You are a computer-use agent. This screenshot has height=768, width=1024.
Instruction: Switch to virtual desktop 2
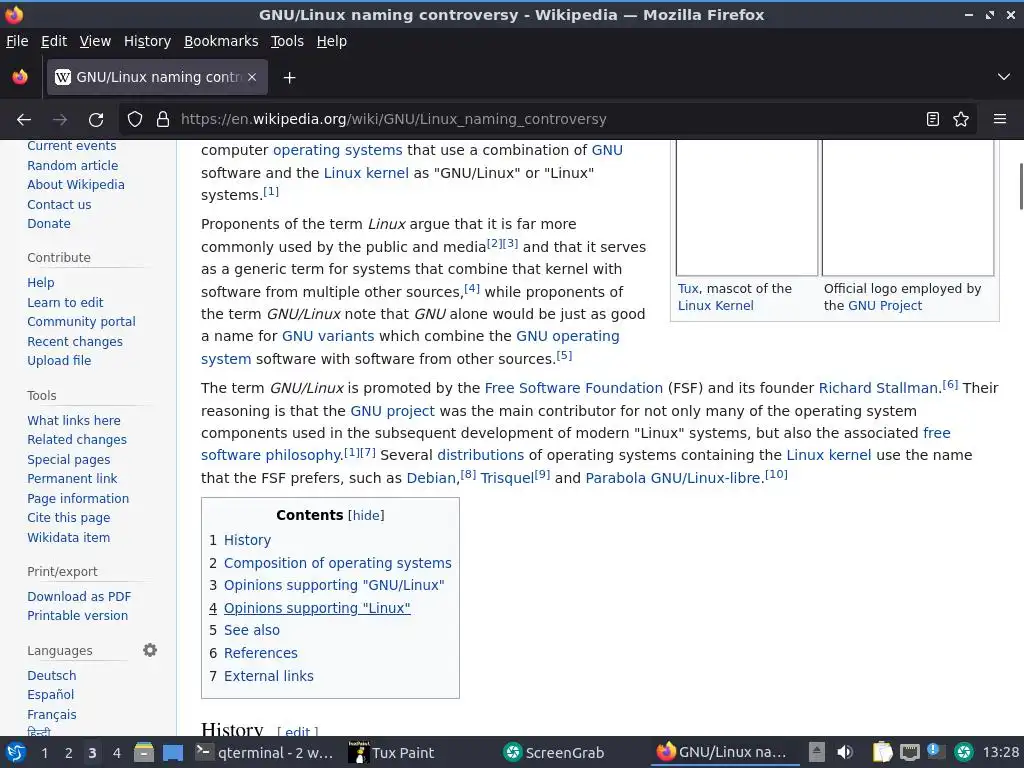click(69, 753)
